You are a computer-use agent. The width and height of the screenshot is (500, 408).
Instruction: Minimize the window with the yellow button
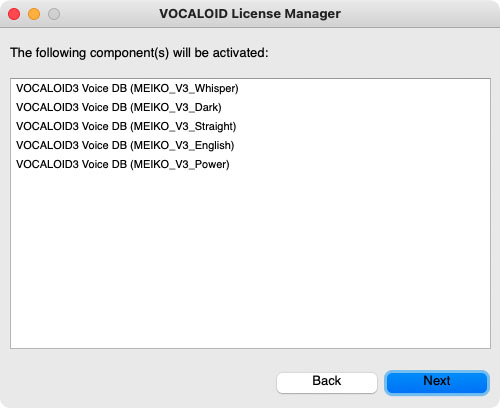click(x=34, y=14)
